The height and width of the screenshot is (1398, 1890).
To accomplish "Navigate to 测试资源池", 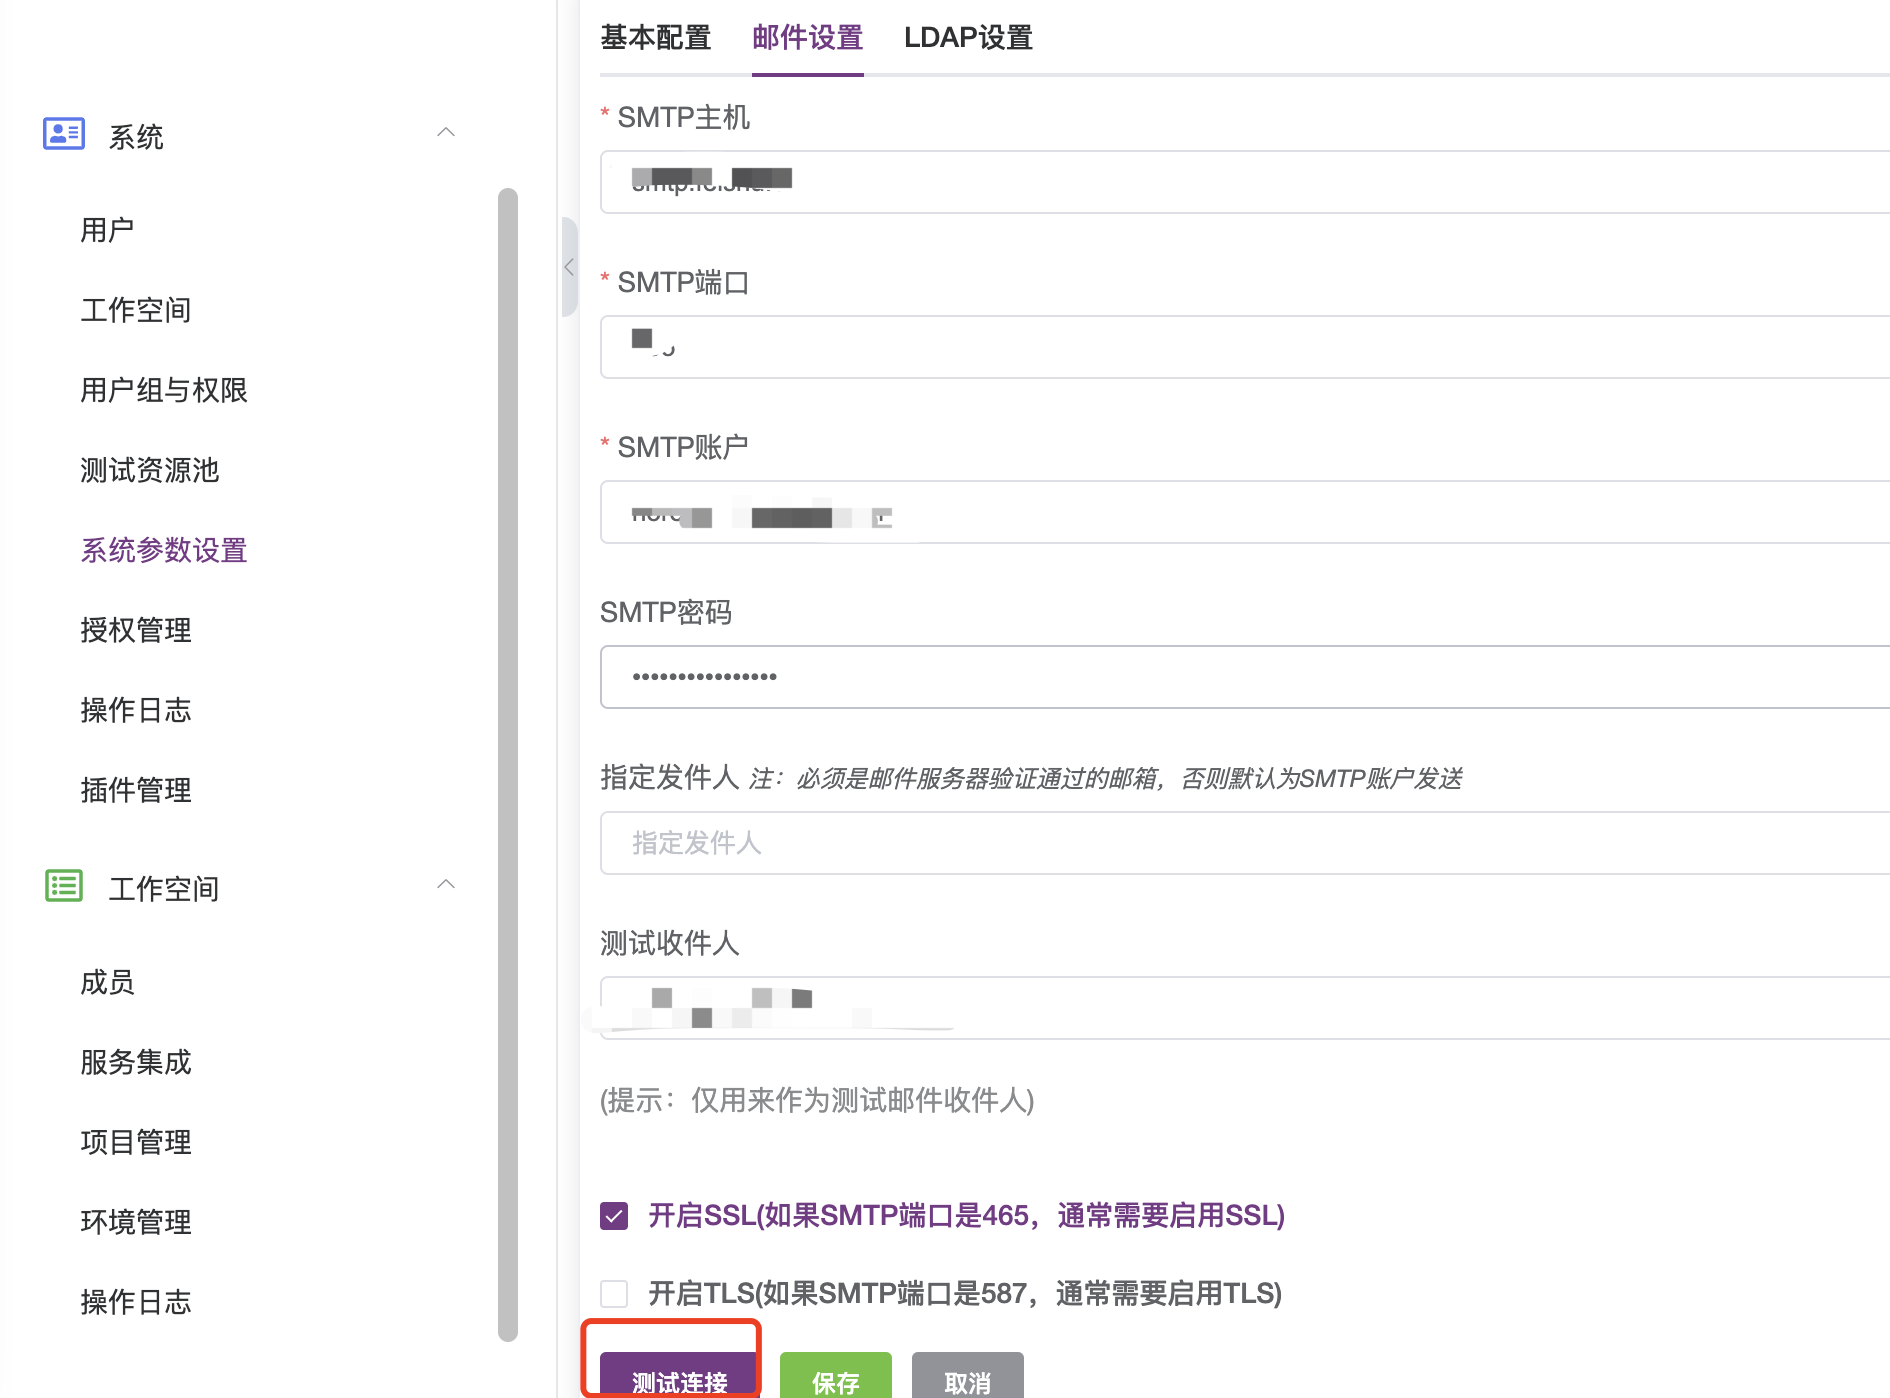I will coord(149,470).
